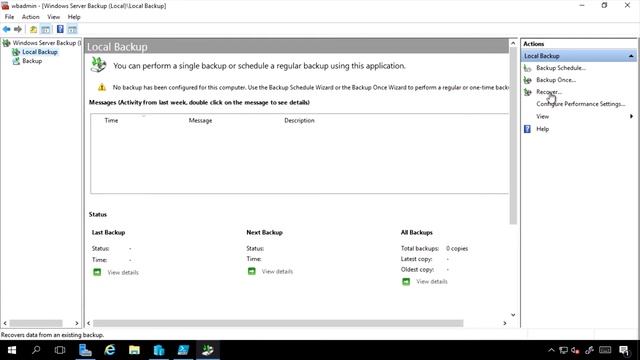
Task: Click the main pane vertical scrollbar thumb
Action: pos(513,136)
